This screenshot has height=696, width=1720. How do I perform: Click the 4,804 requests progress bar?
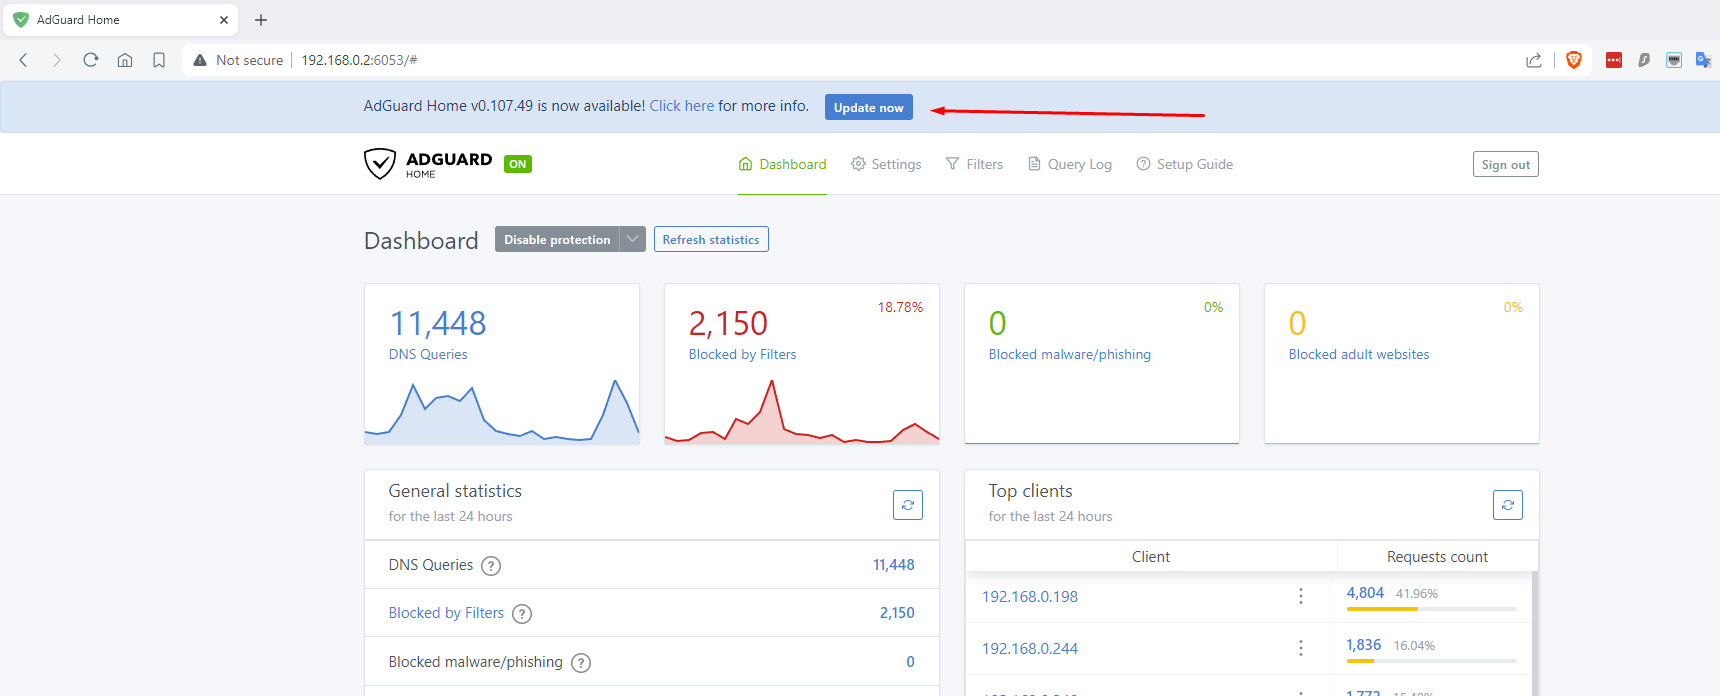coord(1431,608)
